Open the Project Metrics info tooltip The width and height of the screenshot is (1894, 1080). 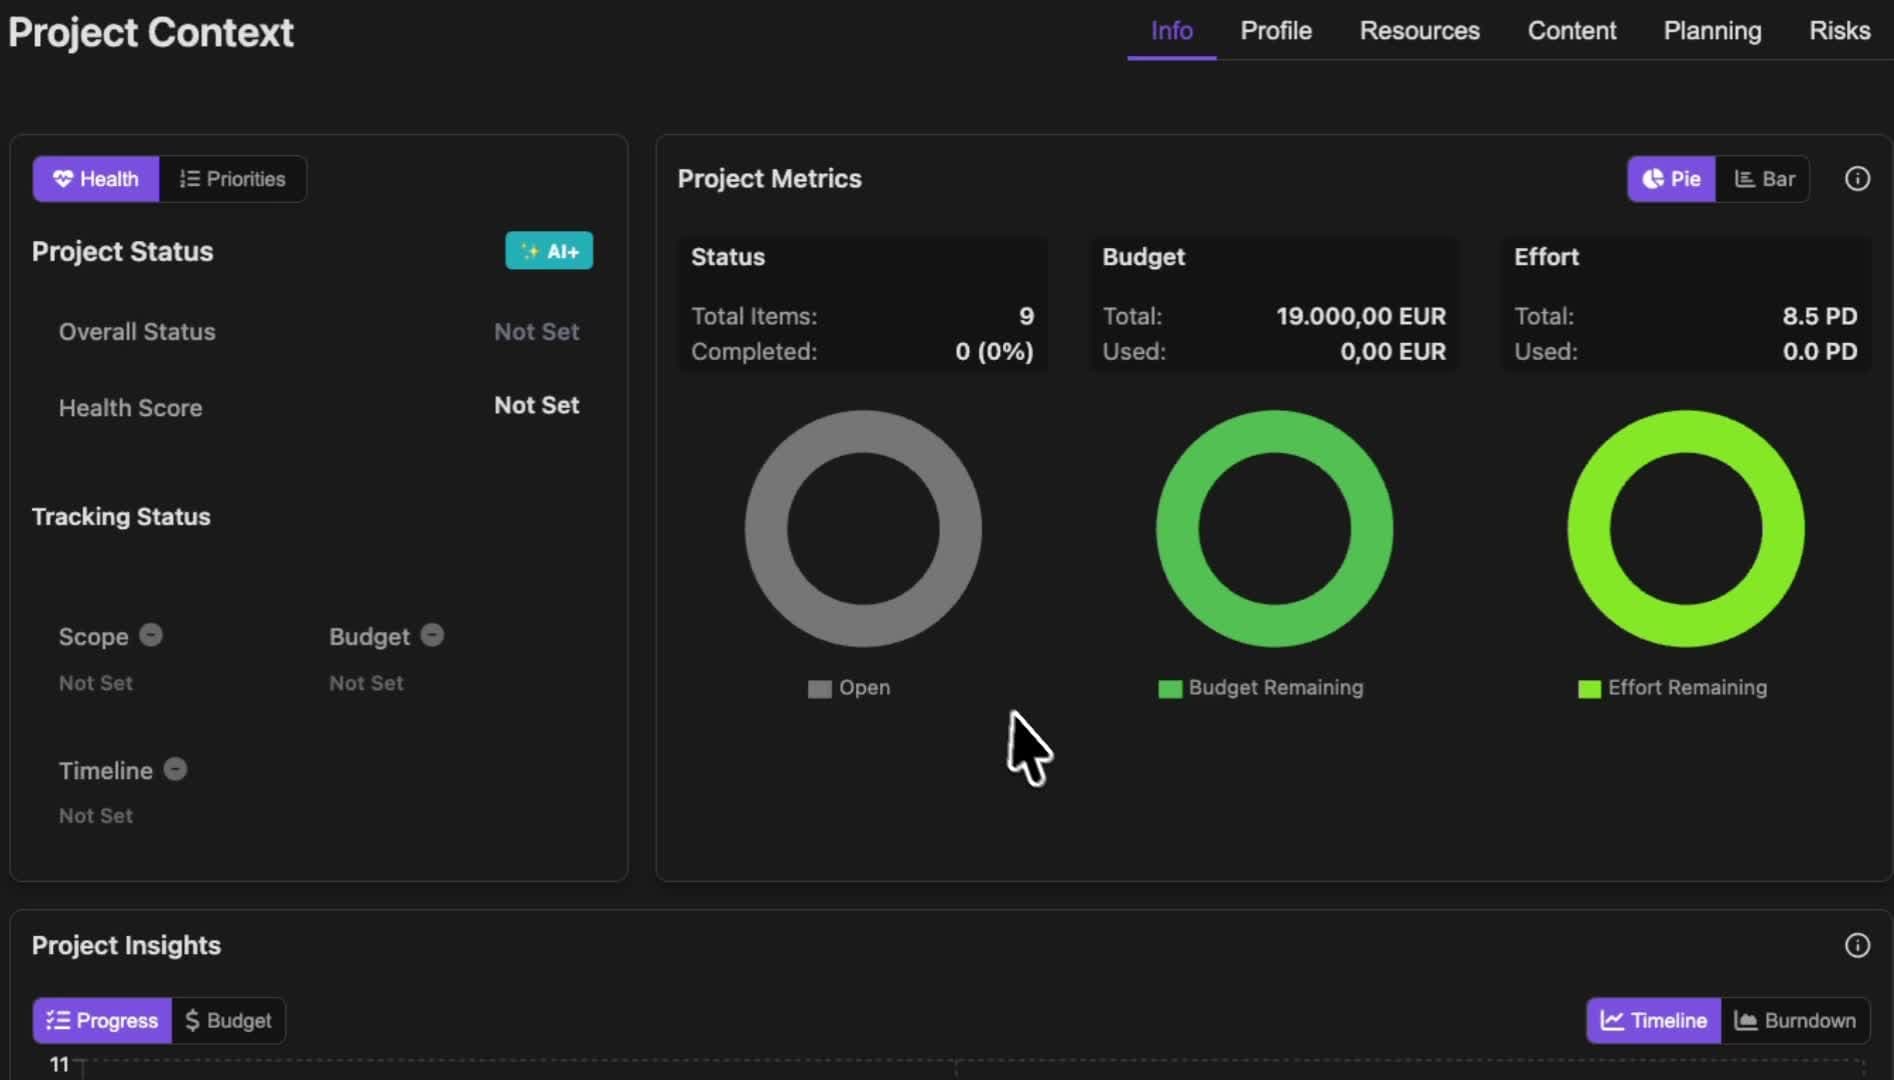pos(1856,178)
